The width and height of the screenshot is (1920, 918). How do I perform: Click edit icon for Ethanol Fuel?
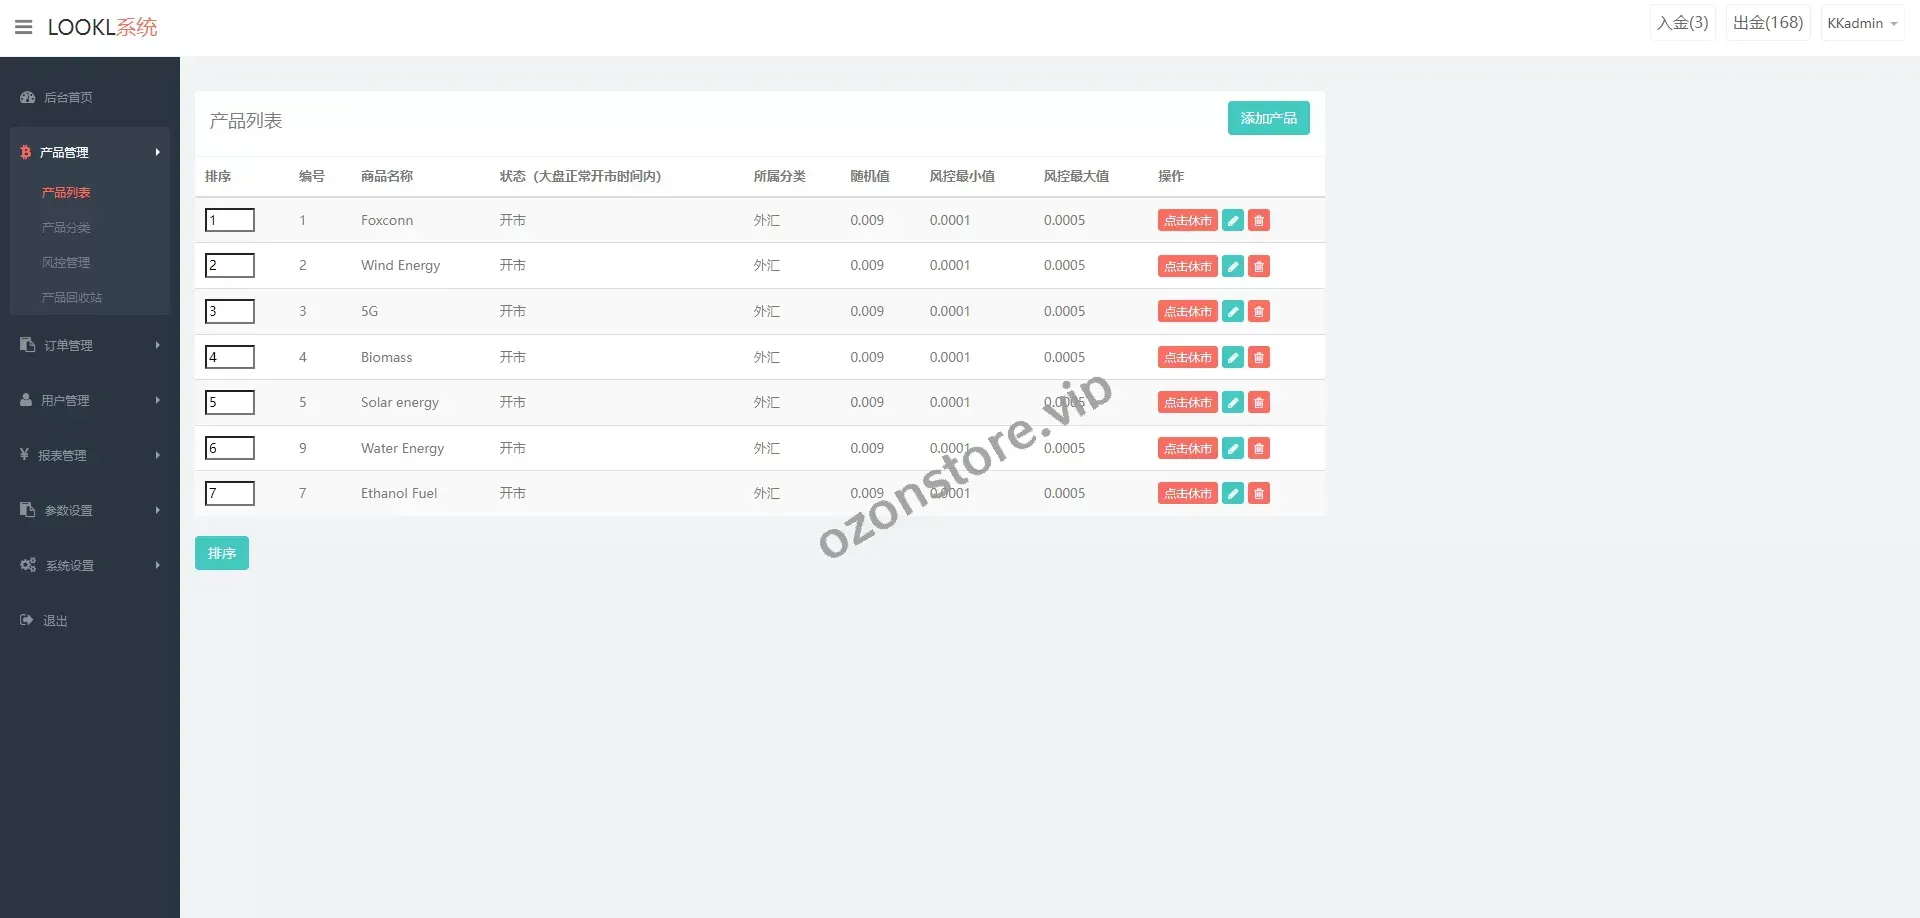point(1233,494)
